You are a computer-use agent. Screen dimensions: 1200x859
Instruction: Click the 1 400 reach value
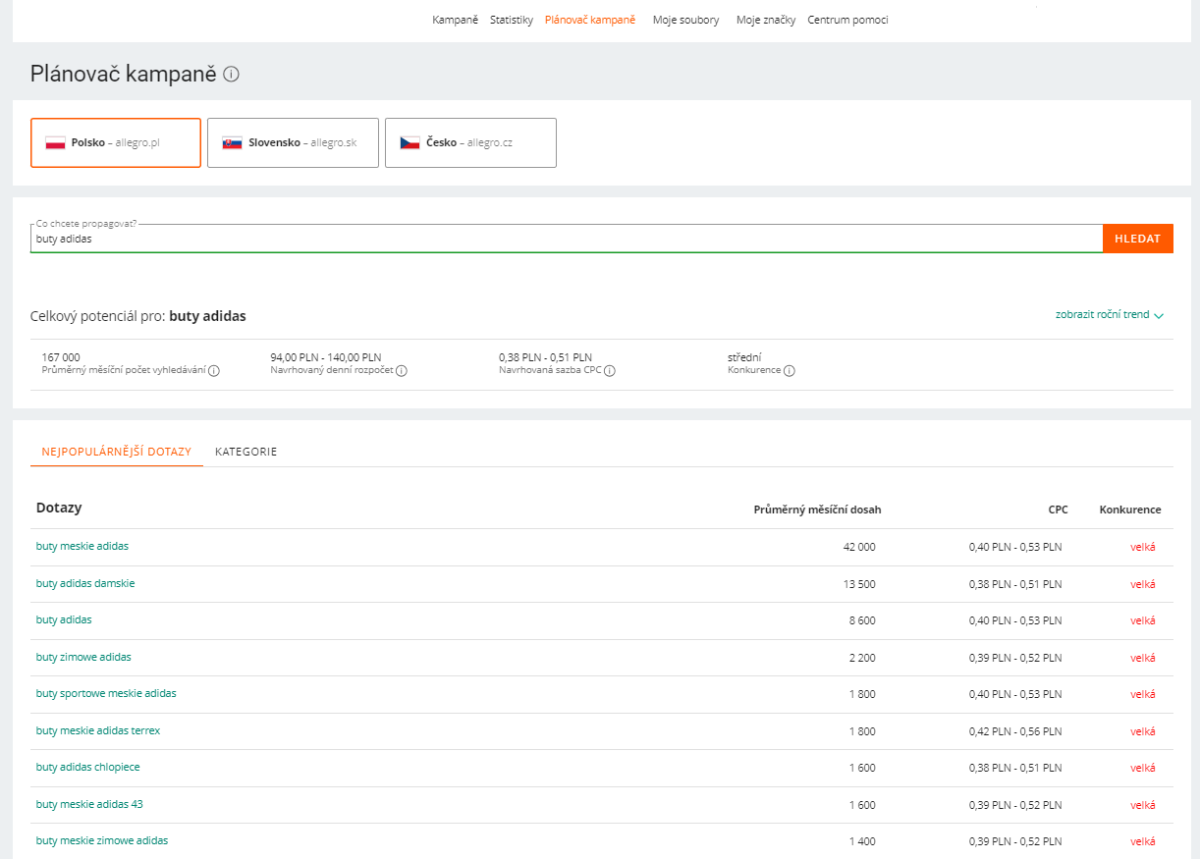pos(862,842)
